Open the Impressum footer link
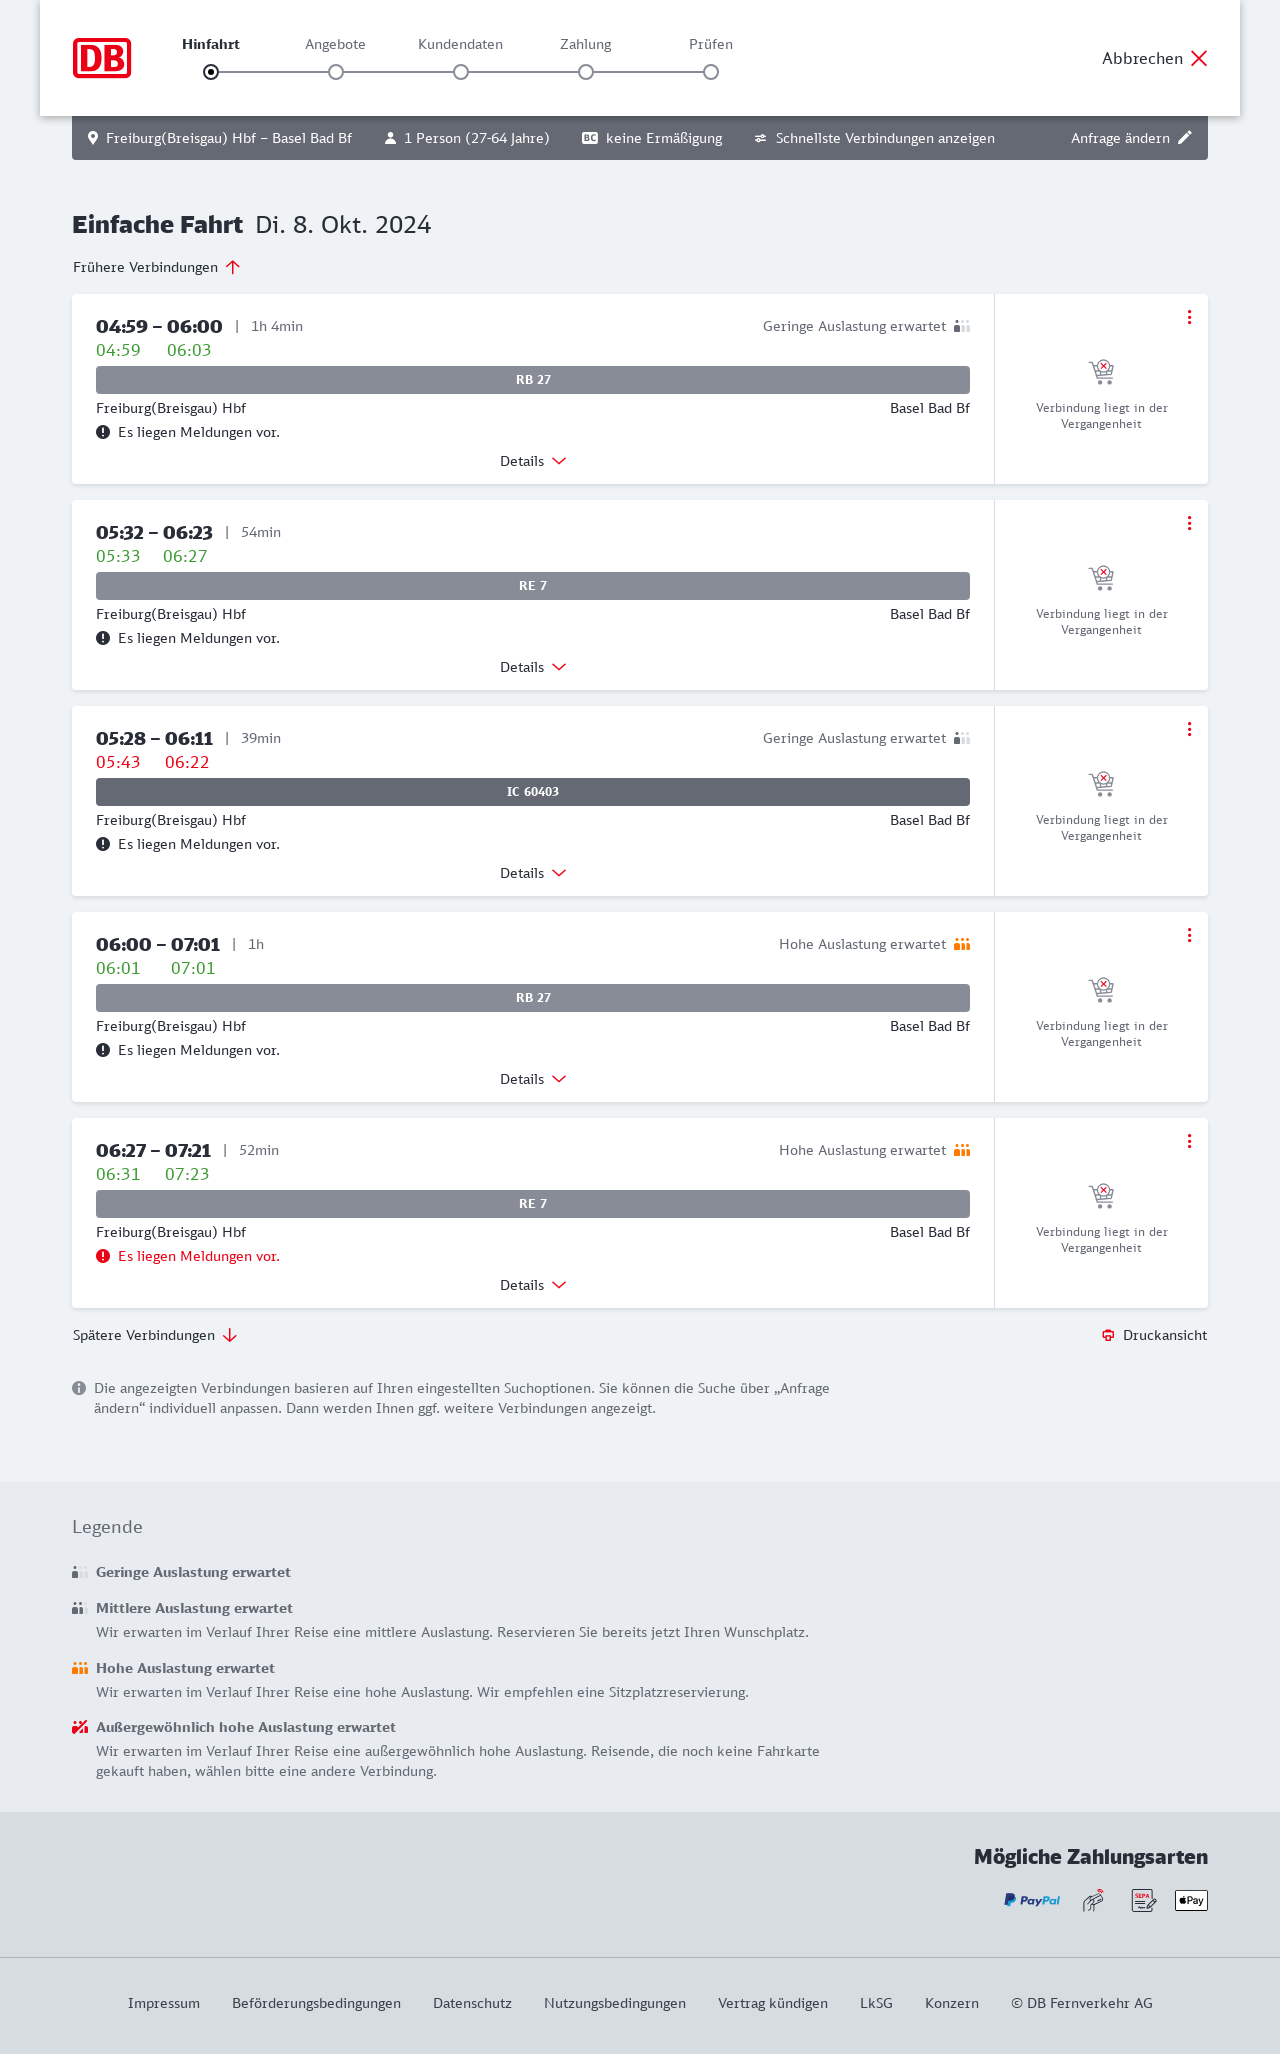 (x=164, y=2003)
